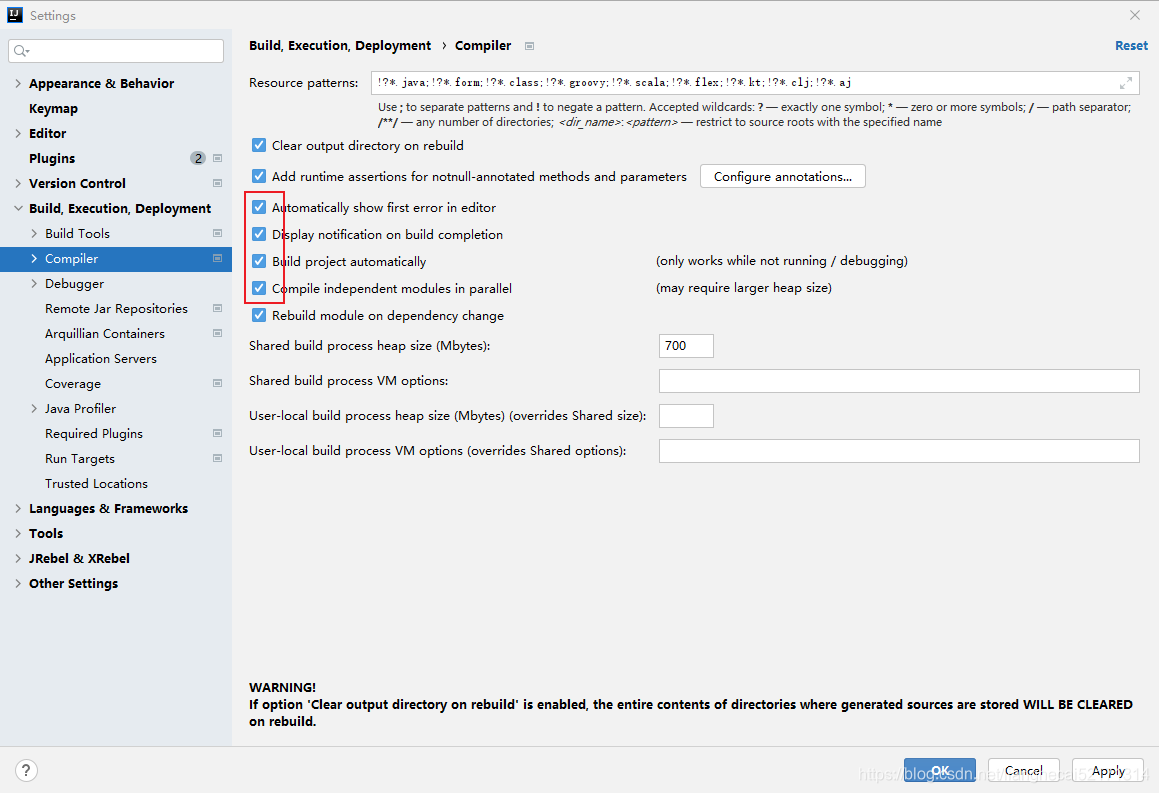Click the IntelliJ IDEA logo in title bar

15,15
